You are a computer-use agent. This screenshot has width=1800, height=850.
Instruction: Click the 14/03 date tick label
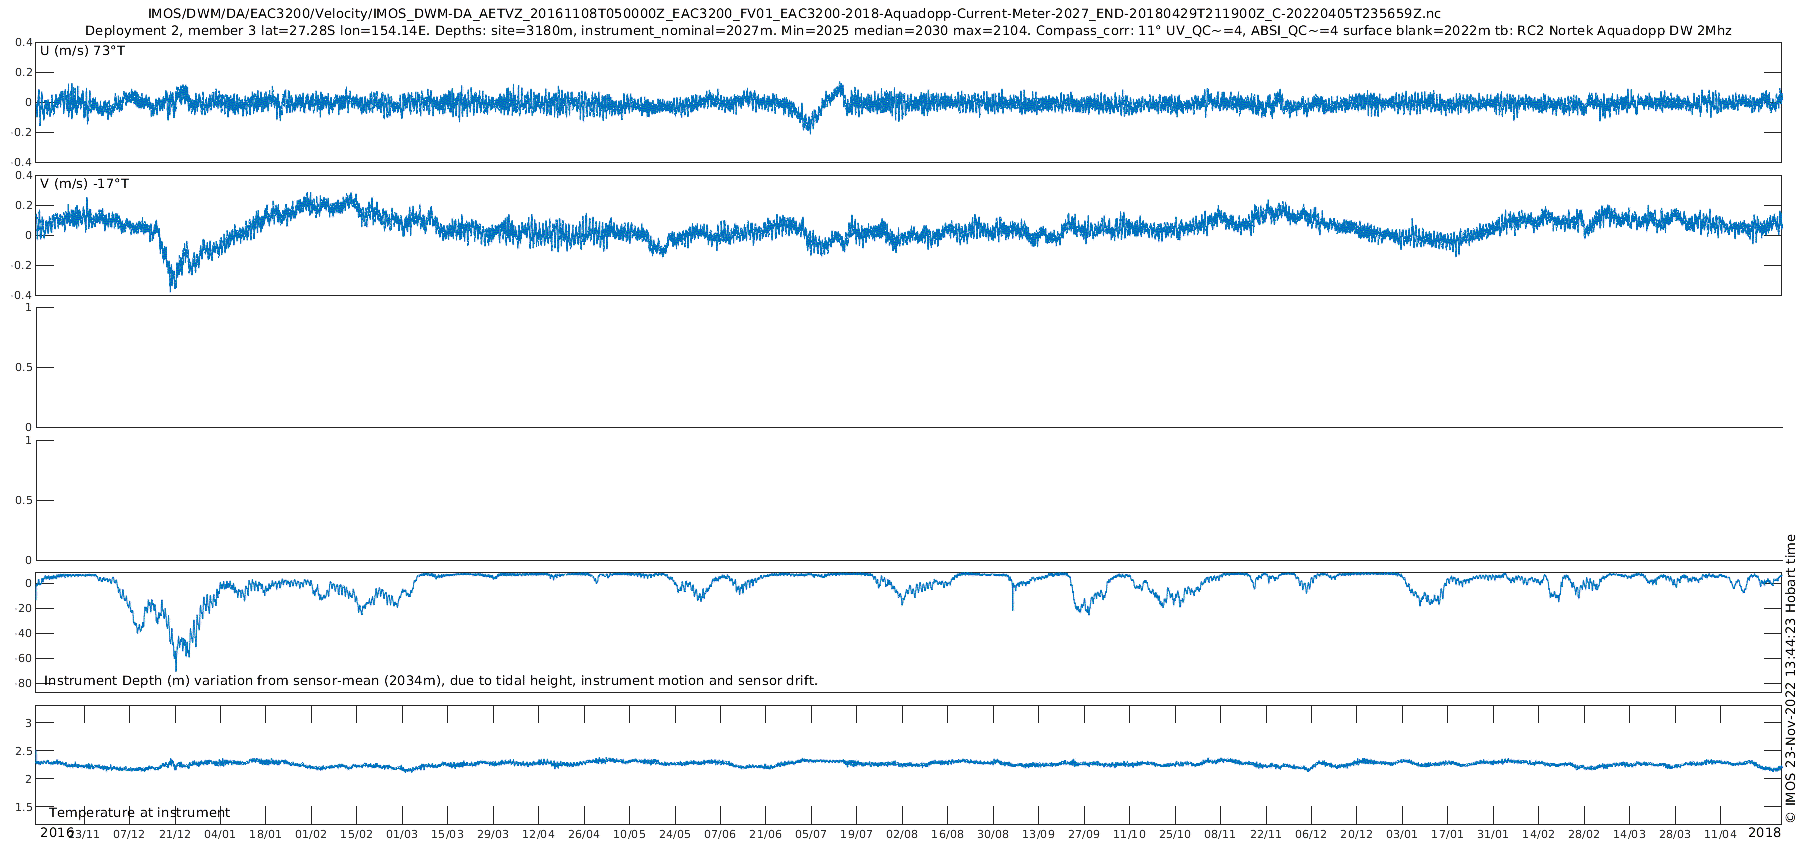1630,835
